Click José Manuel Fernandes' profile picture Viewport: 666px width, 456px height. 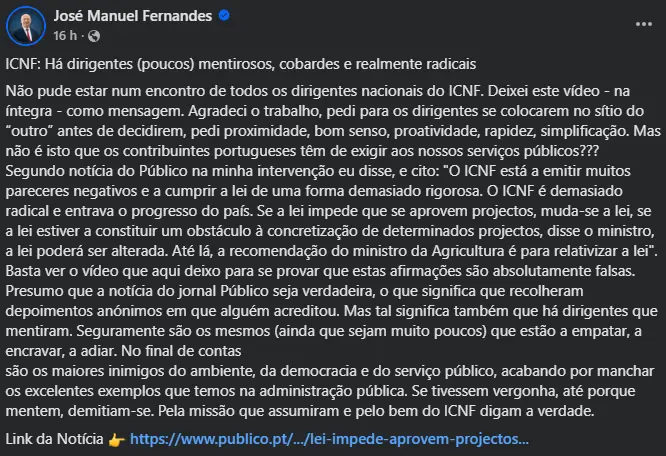click(26, 26)
